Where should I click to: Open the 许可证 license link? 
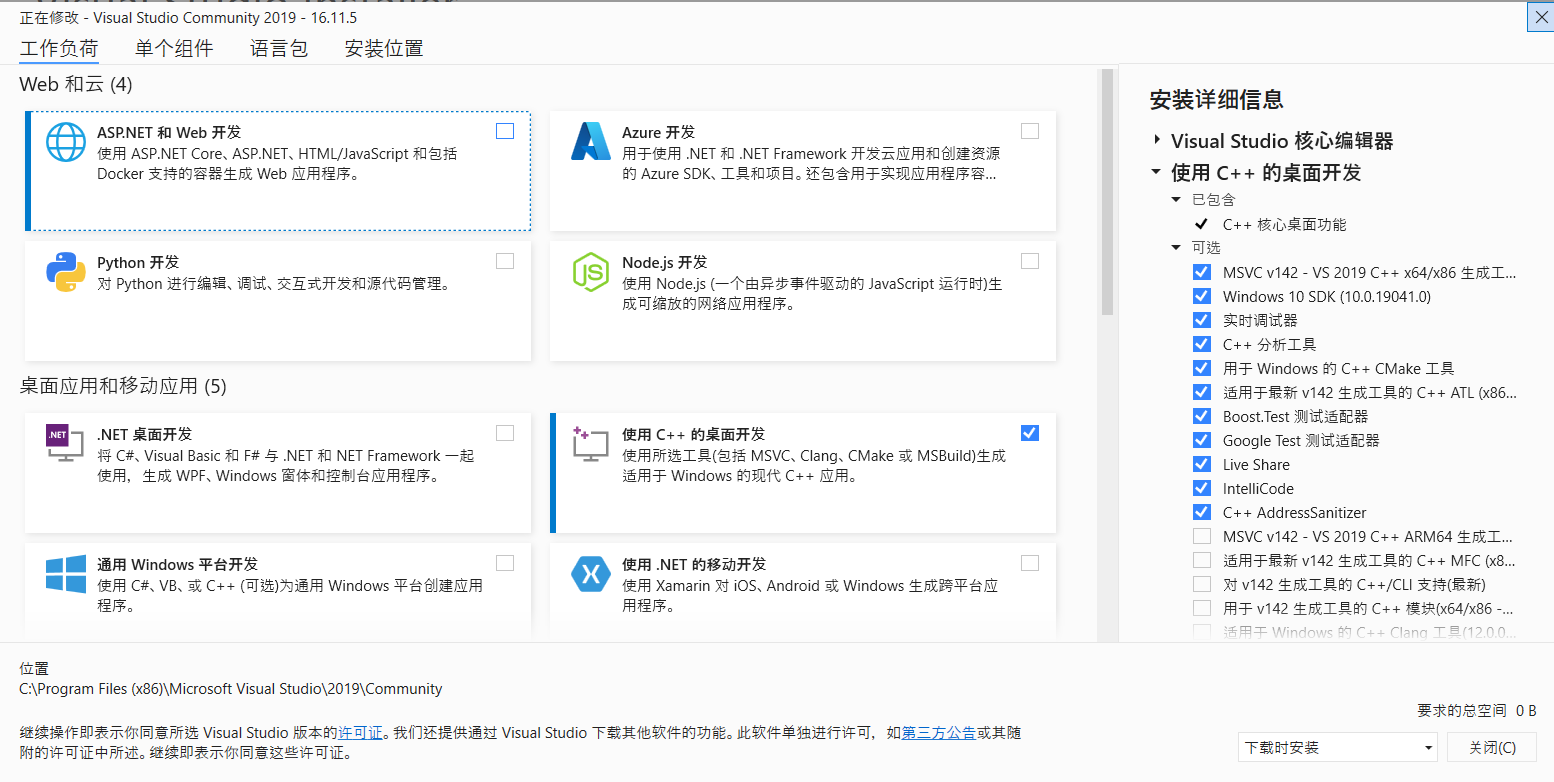click(360, 733)
